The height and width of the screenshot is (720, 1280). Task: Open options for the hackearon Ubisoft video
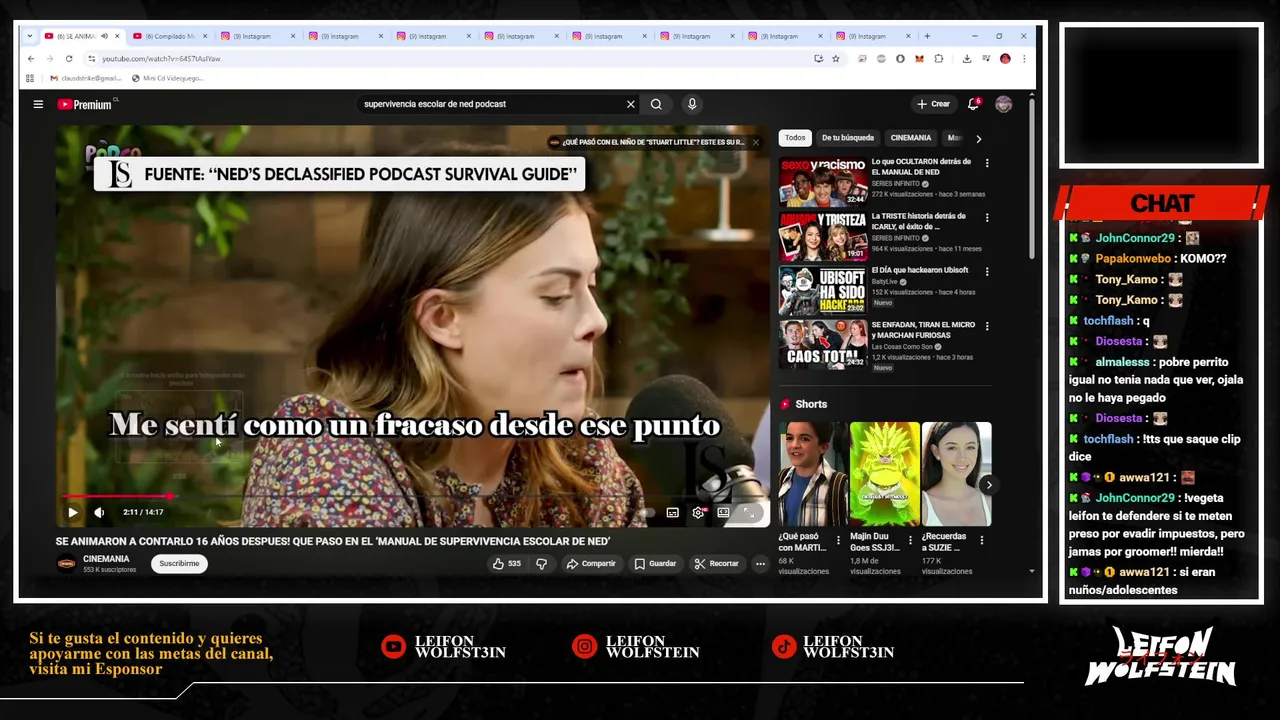coord(987,271)
